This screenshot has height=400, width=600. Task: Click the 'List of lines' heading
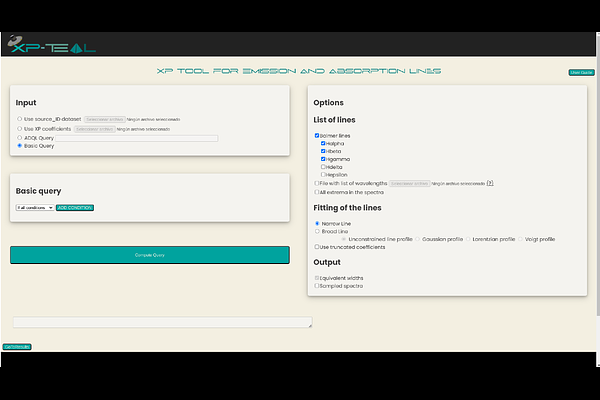point(334,120)
